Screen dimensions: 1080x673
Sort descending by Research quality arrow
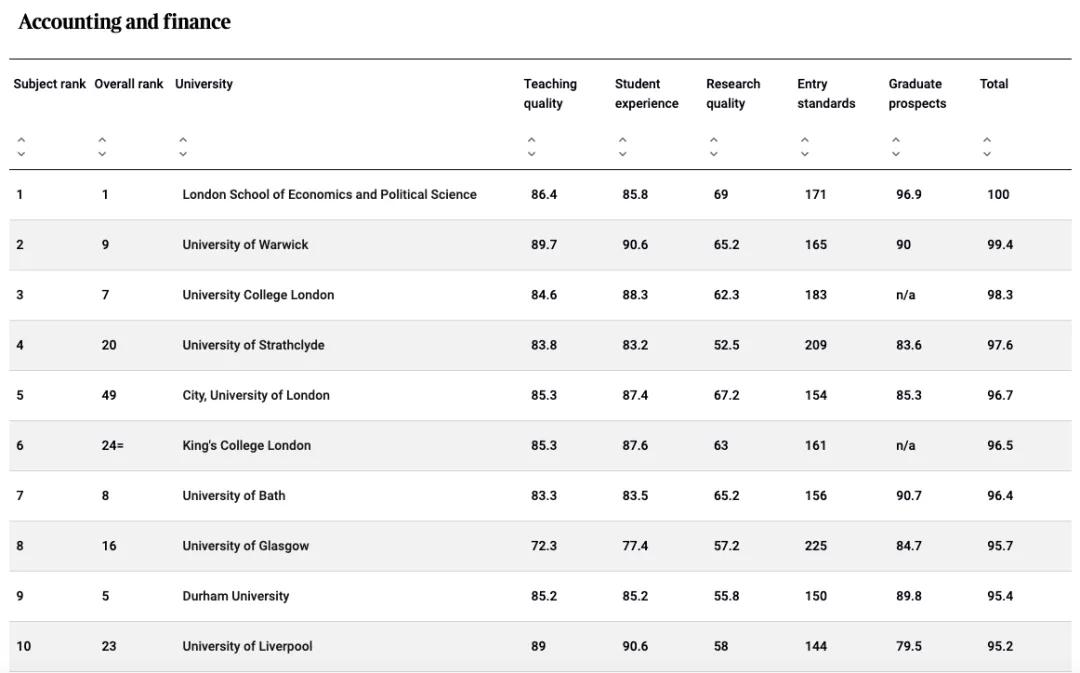713,154
